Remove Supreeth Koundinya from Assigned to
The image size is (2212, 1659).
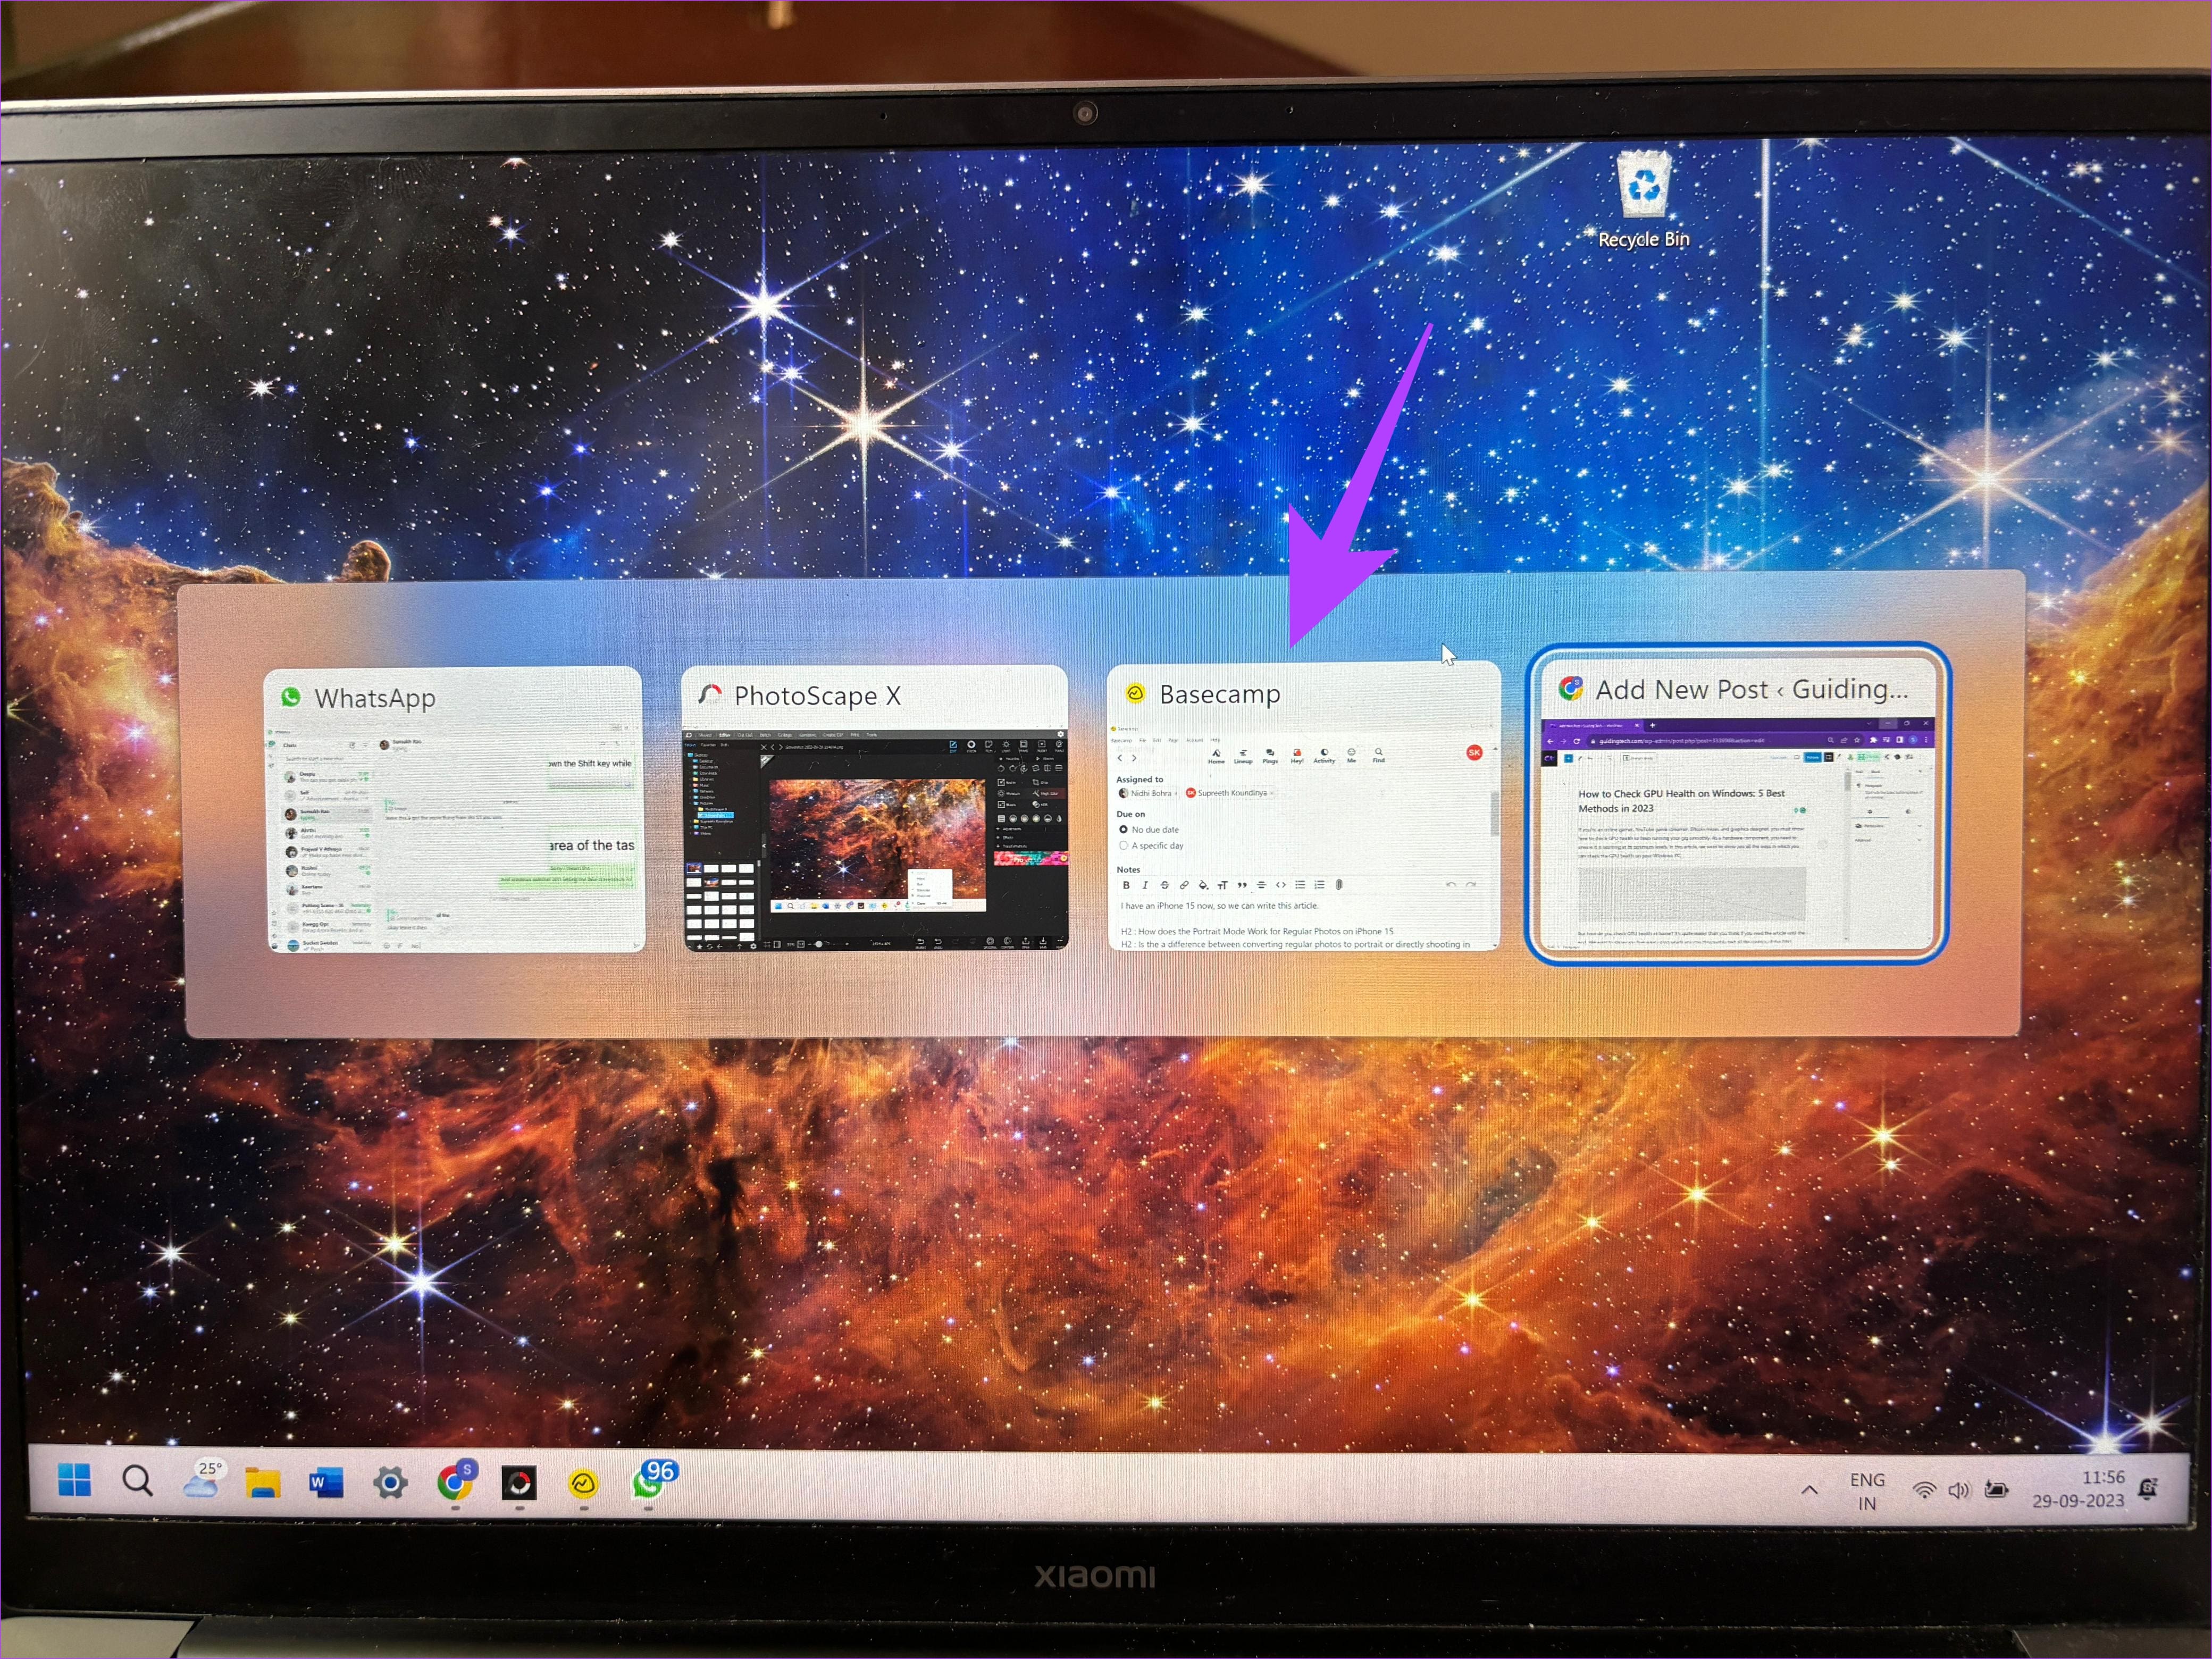point(1272,793)
